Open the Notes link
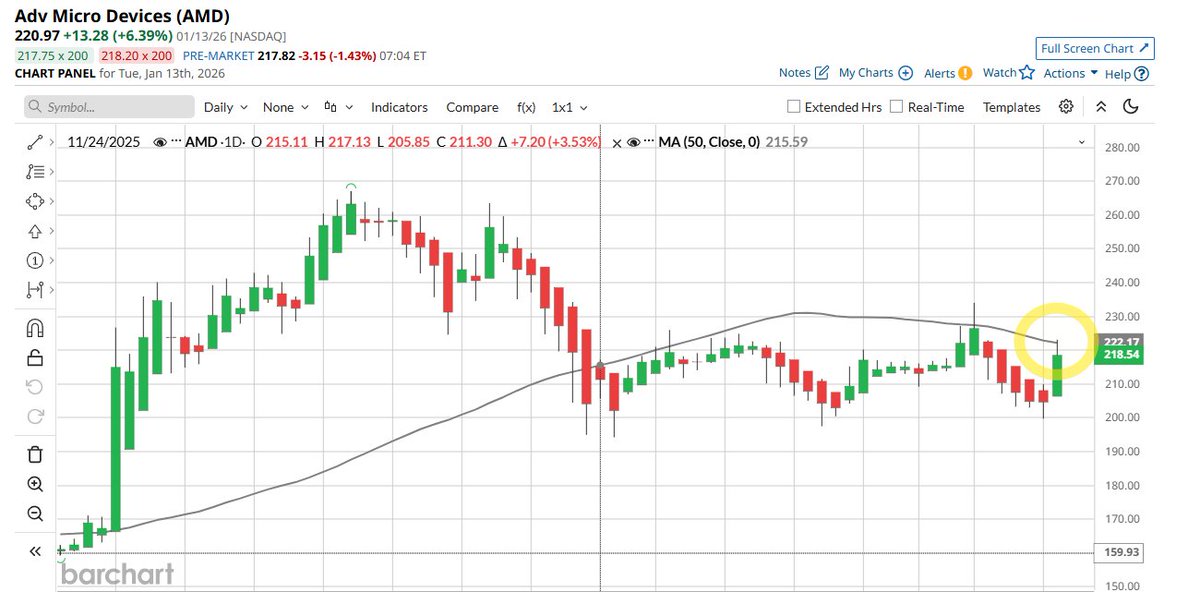 [x=794, y=73]
